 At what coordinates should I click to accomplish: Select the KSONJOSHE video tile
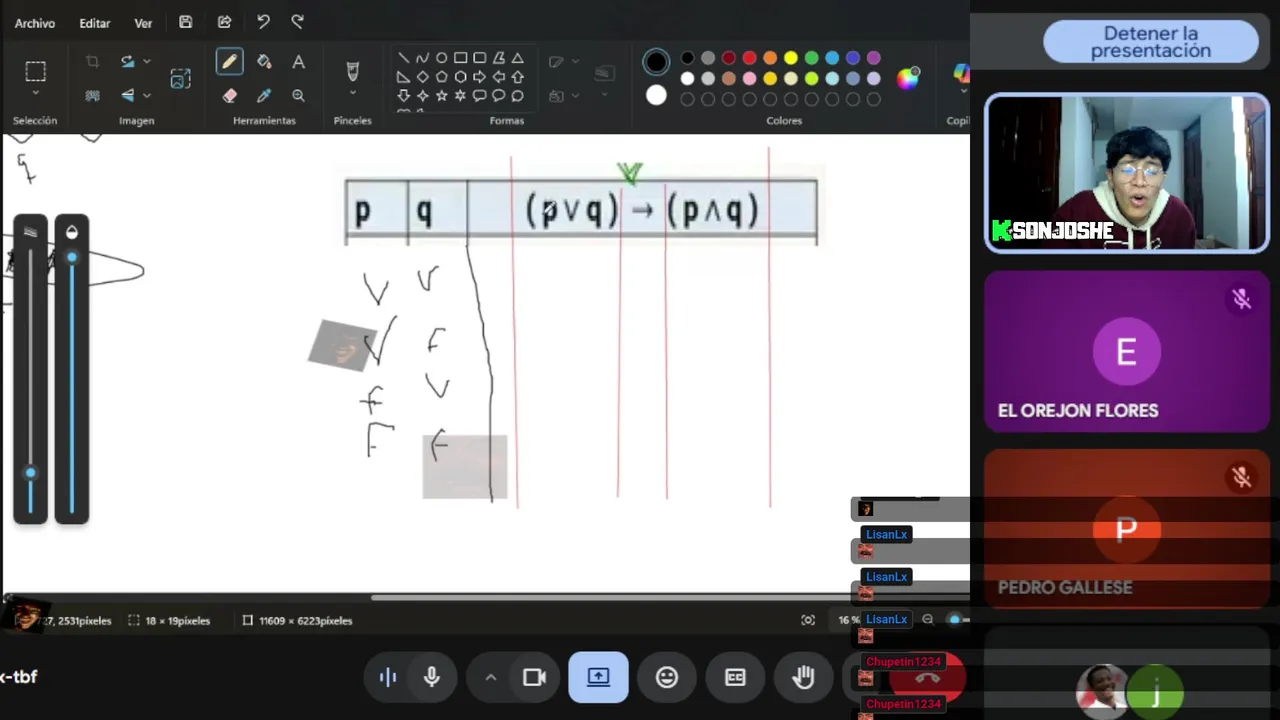pyautogui.click(x=1127, y=173)
